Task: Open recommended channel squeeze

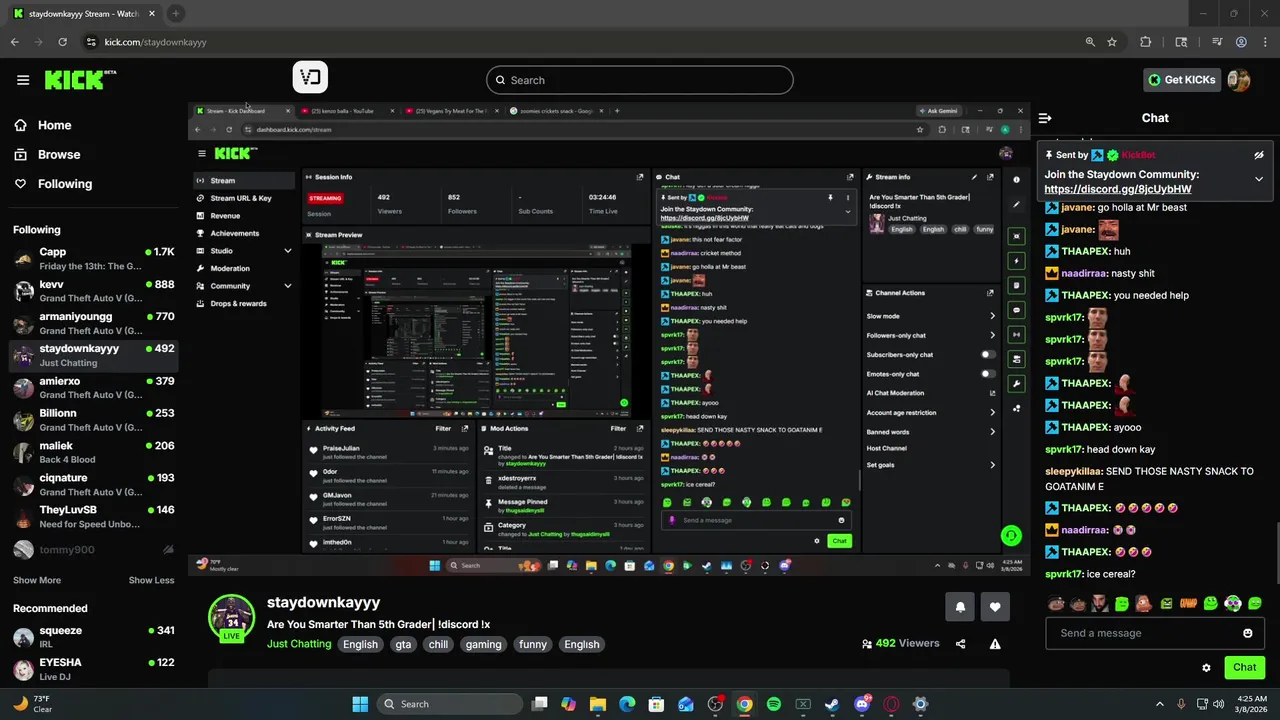Action: [x=93, y=637]
